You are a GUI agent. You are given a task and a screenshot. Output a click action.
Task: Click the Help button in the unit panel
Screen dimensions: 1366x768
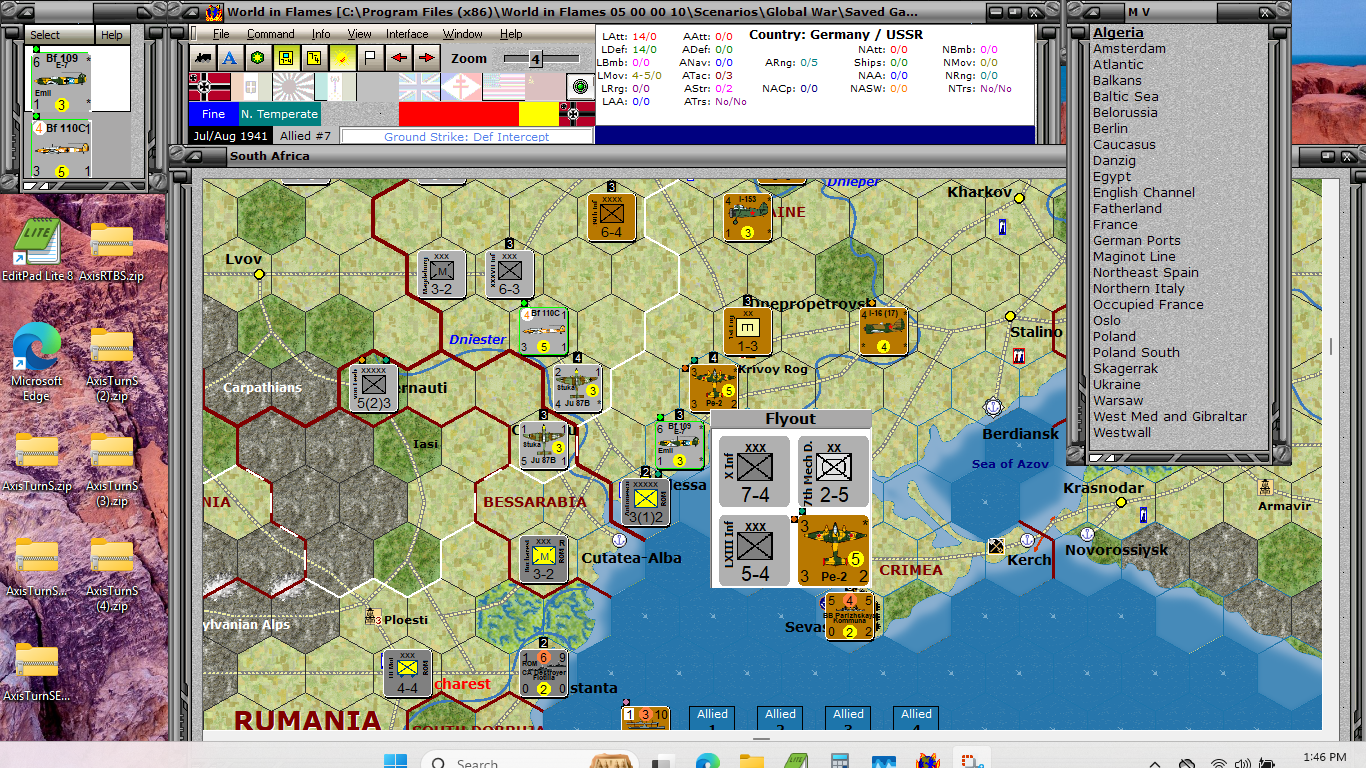(x=112, y=35)
